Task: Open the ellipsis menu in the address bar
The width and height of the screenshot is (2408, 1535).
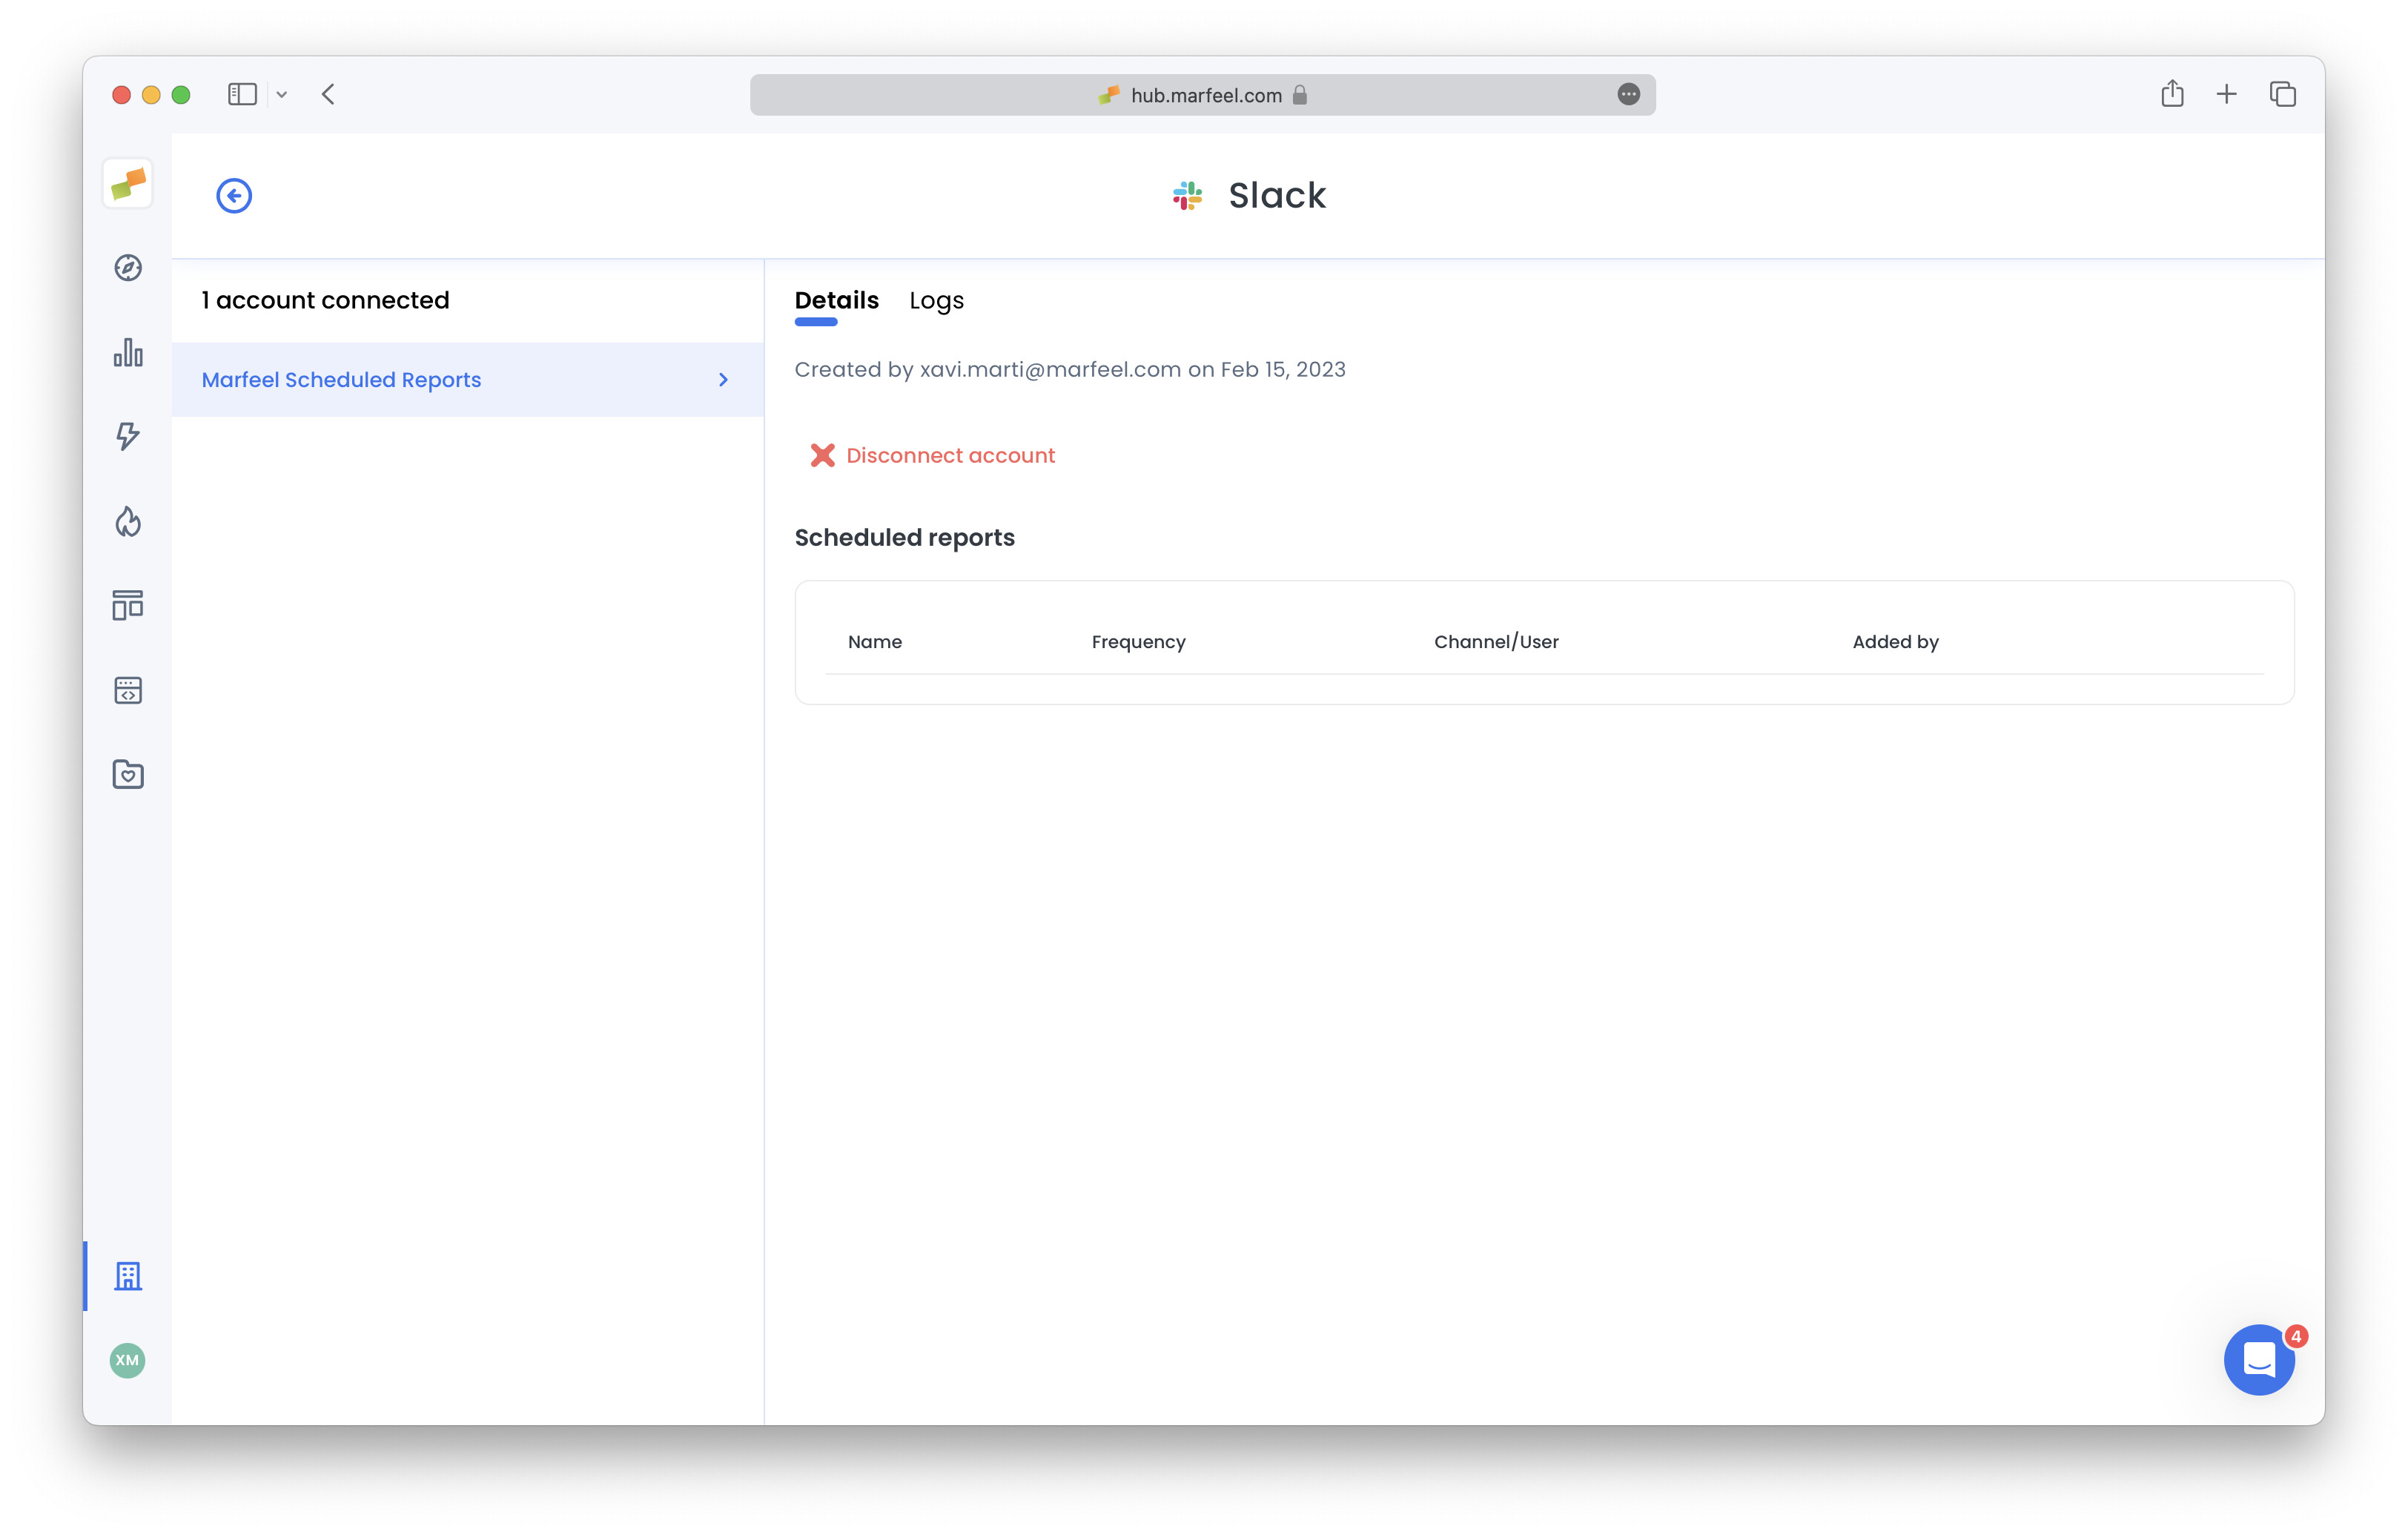Action: click(1630, 94)
